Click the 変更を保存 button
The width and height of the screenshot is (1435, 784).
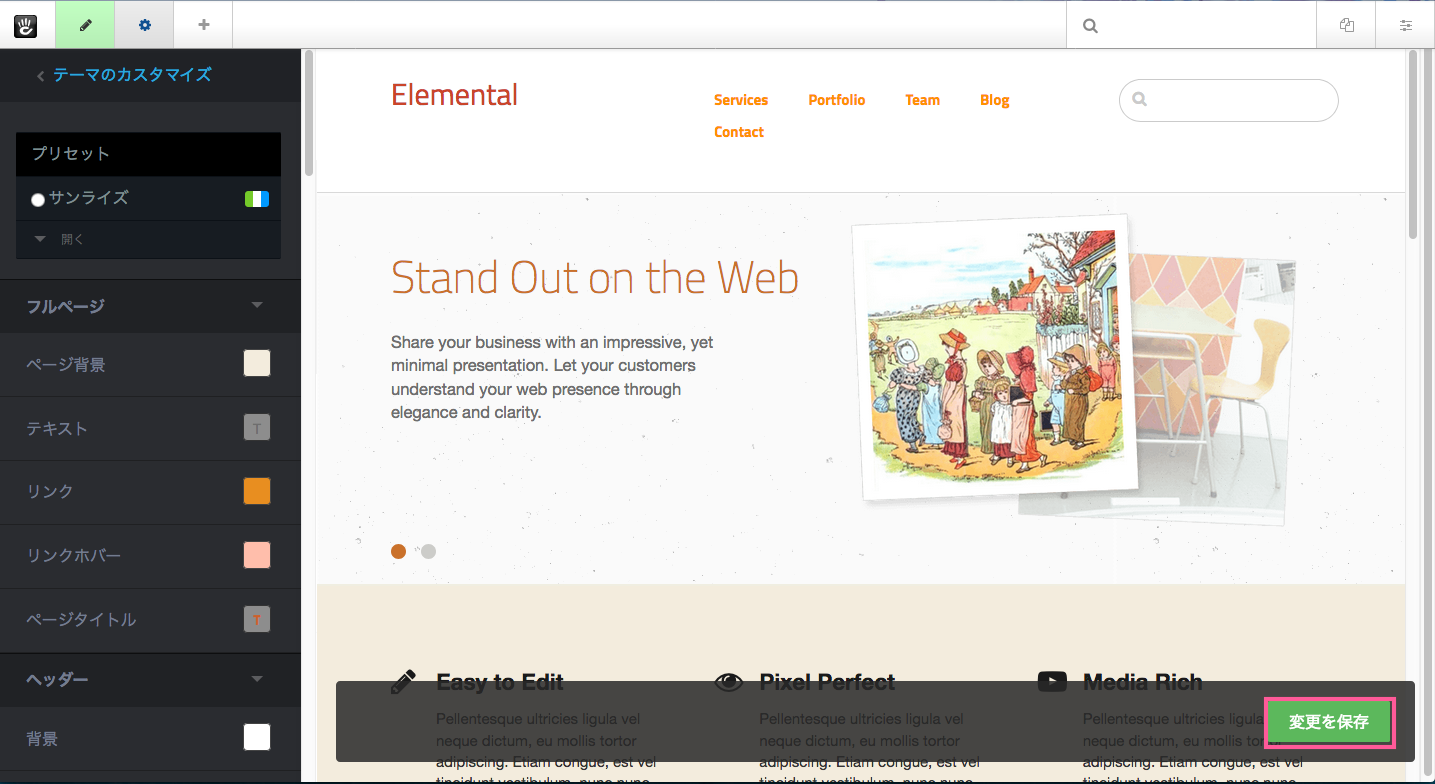click(x=1328, y=722)
